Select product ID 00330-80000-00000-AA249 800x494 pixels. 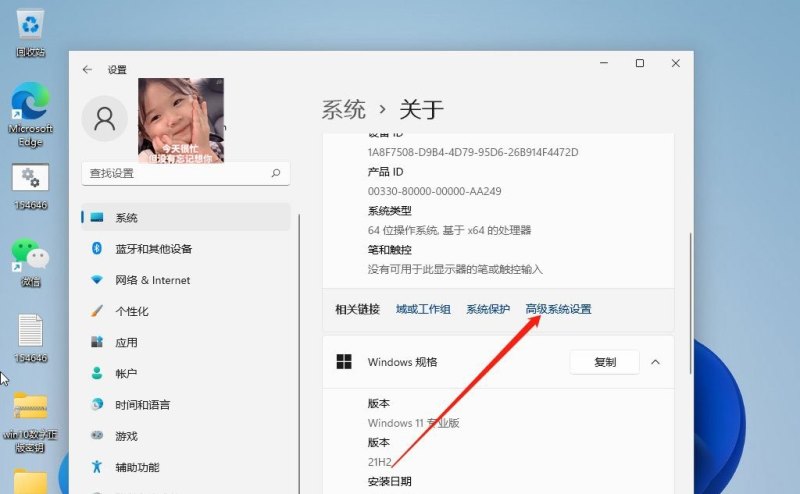tap(434, 191)
